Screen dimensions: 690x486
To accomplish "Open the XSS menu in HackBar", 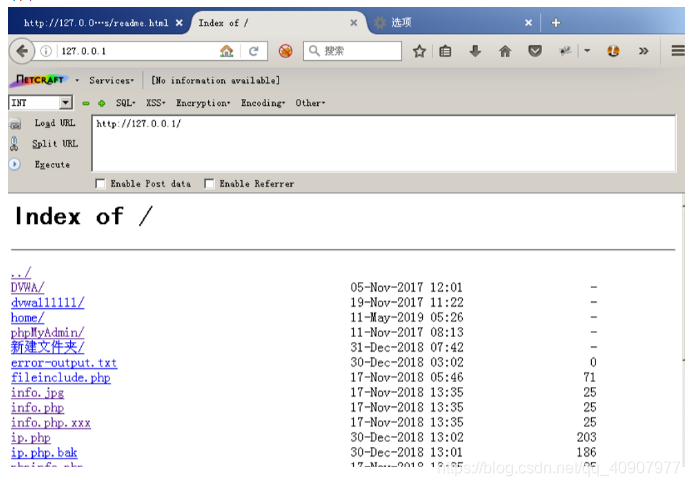I will [155, 103].
